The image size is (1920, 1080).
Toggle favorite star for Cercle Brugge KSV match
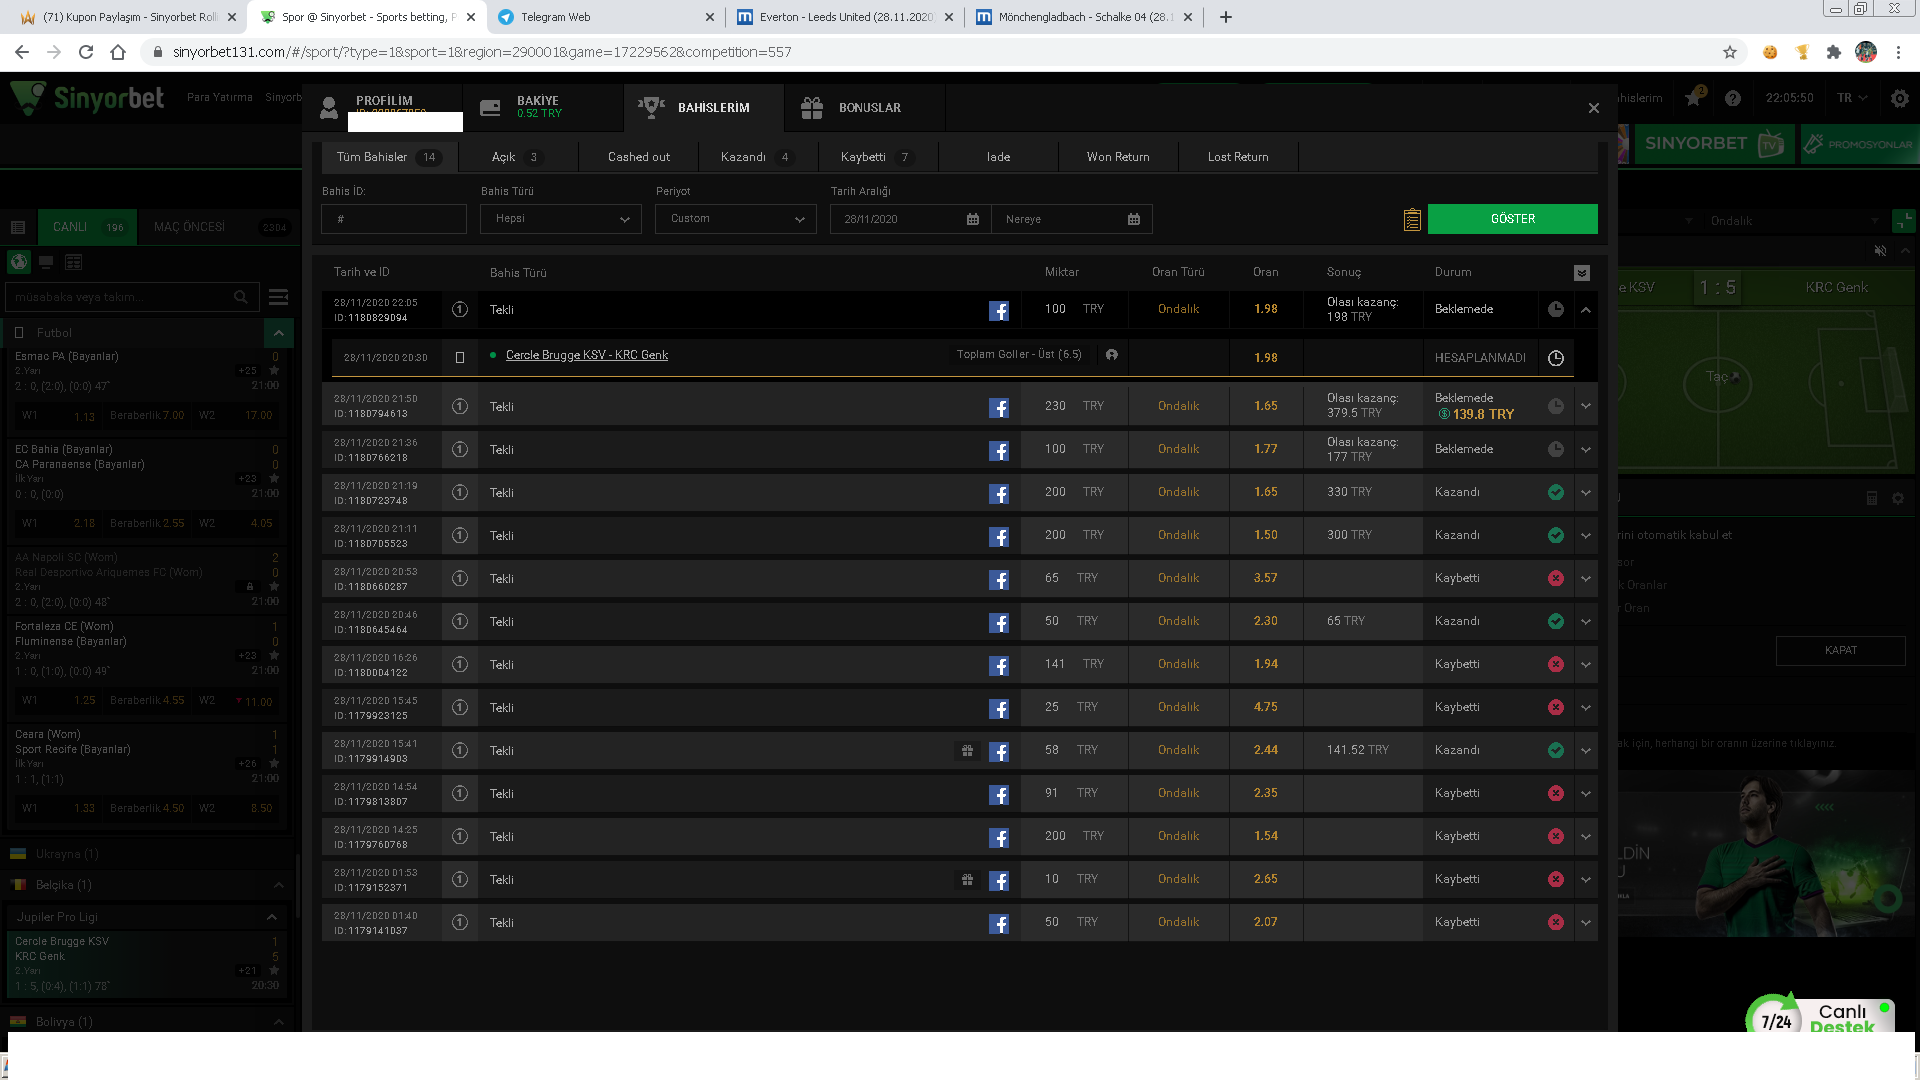[274, 971]
